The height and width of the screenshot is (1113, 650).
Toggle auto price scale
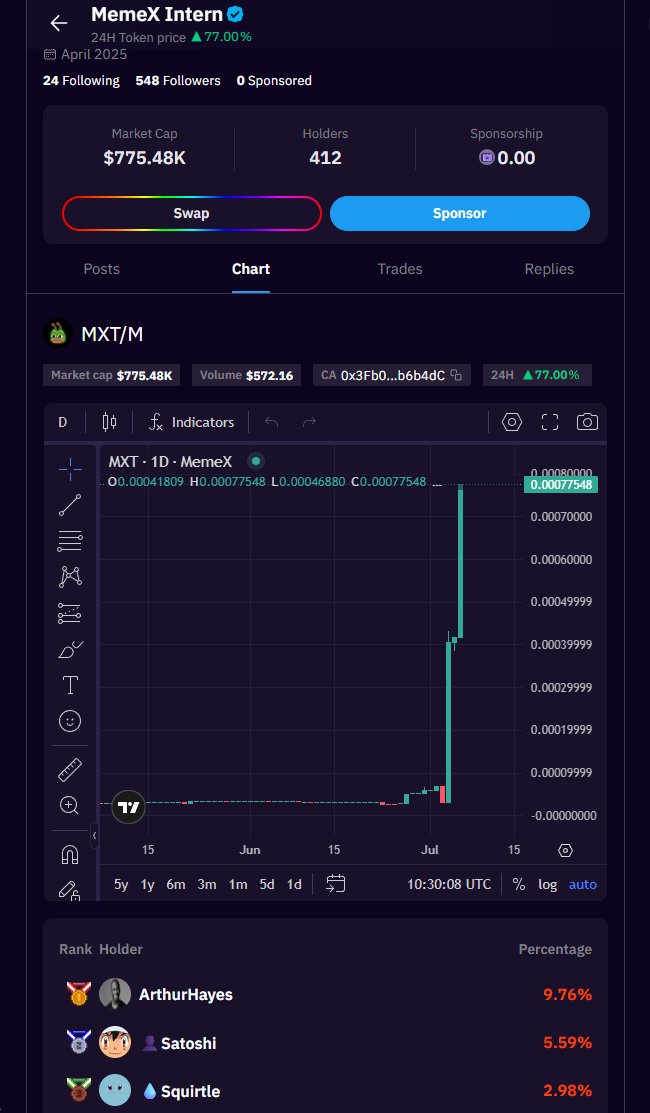[x=583, y=884]
